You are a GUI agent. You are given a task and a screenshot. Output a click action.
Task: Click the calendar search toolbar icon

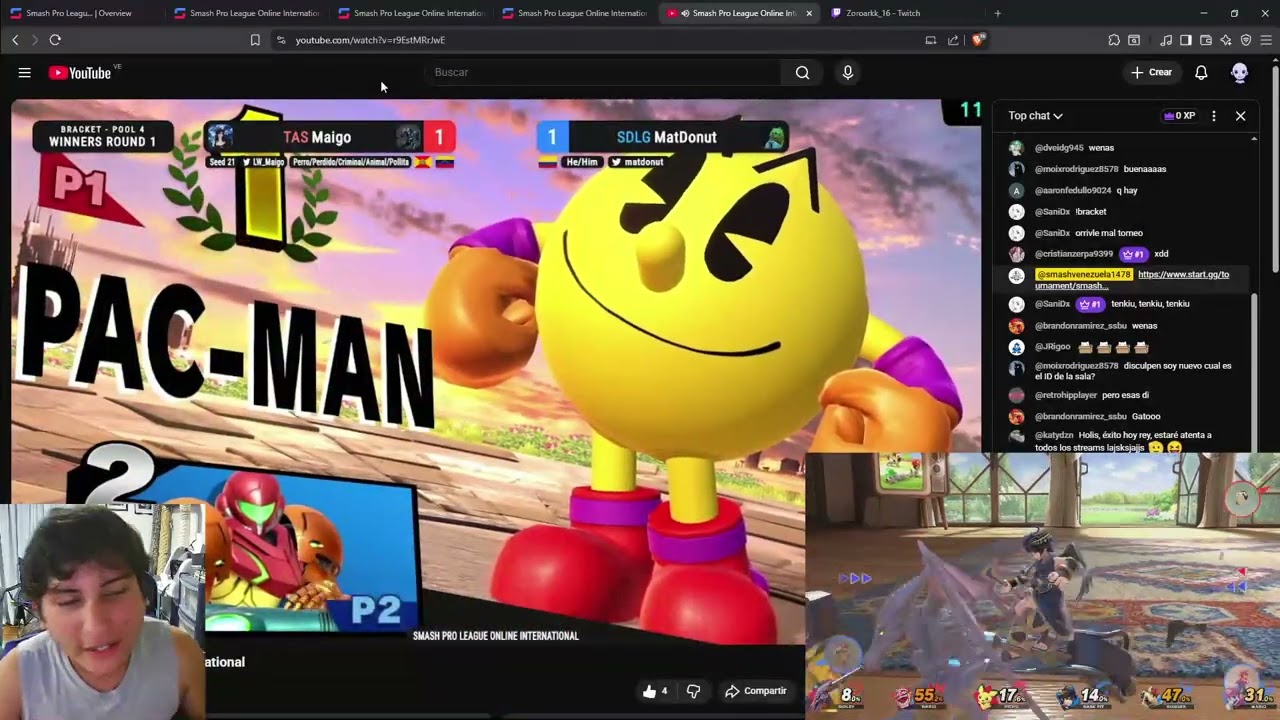(1134, 40)
